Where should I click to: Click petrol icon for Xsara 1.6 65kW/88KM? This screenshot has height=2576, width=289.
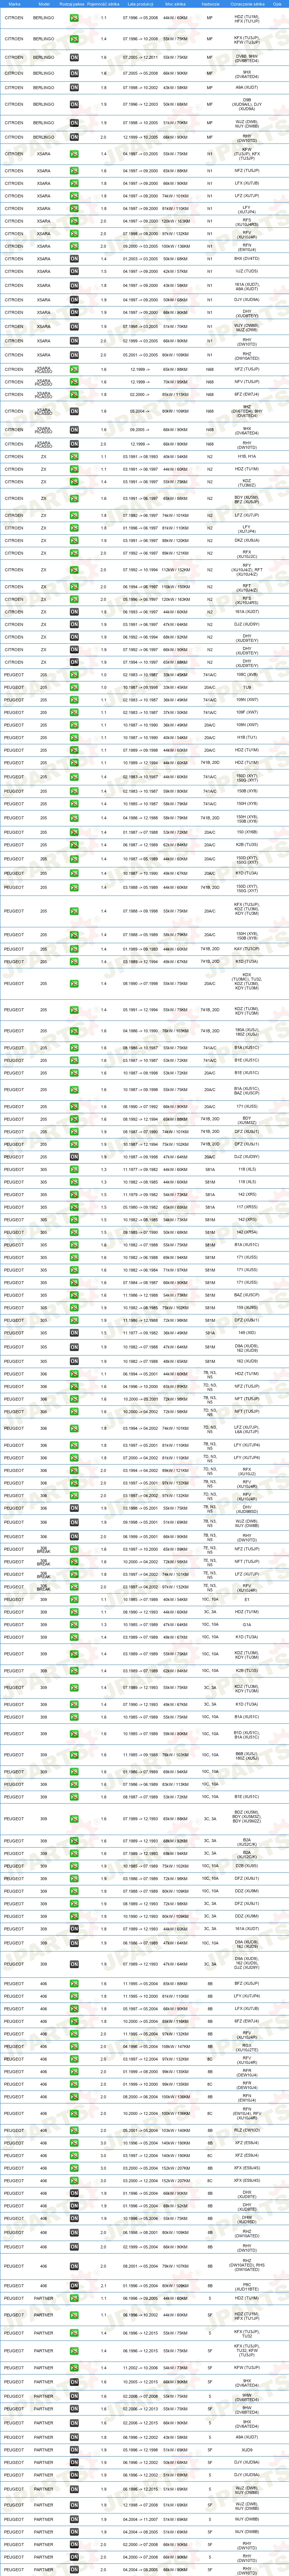(x=74, y=170)
